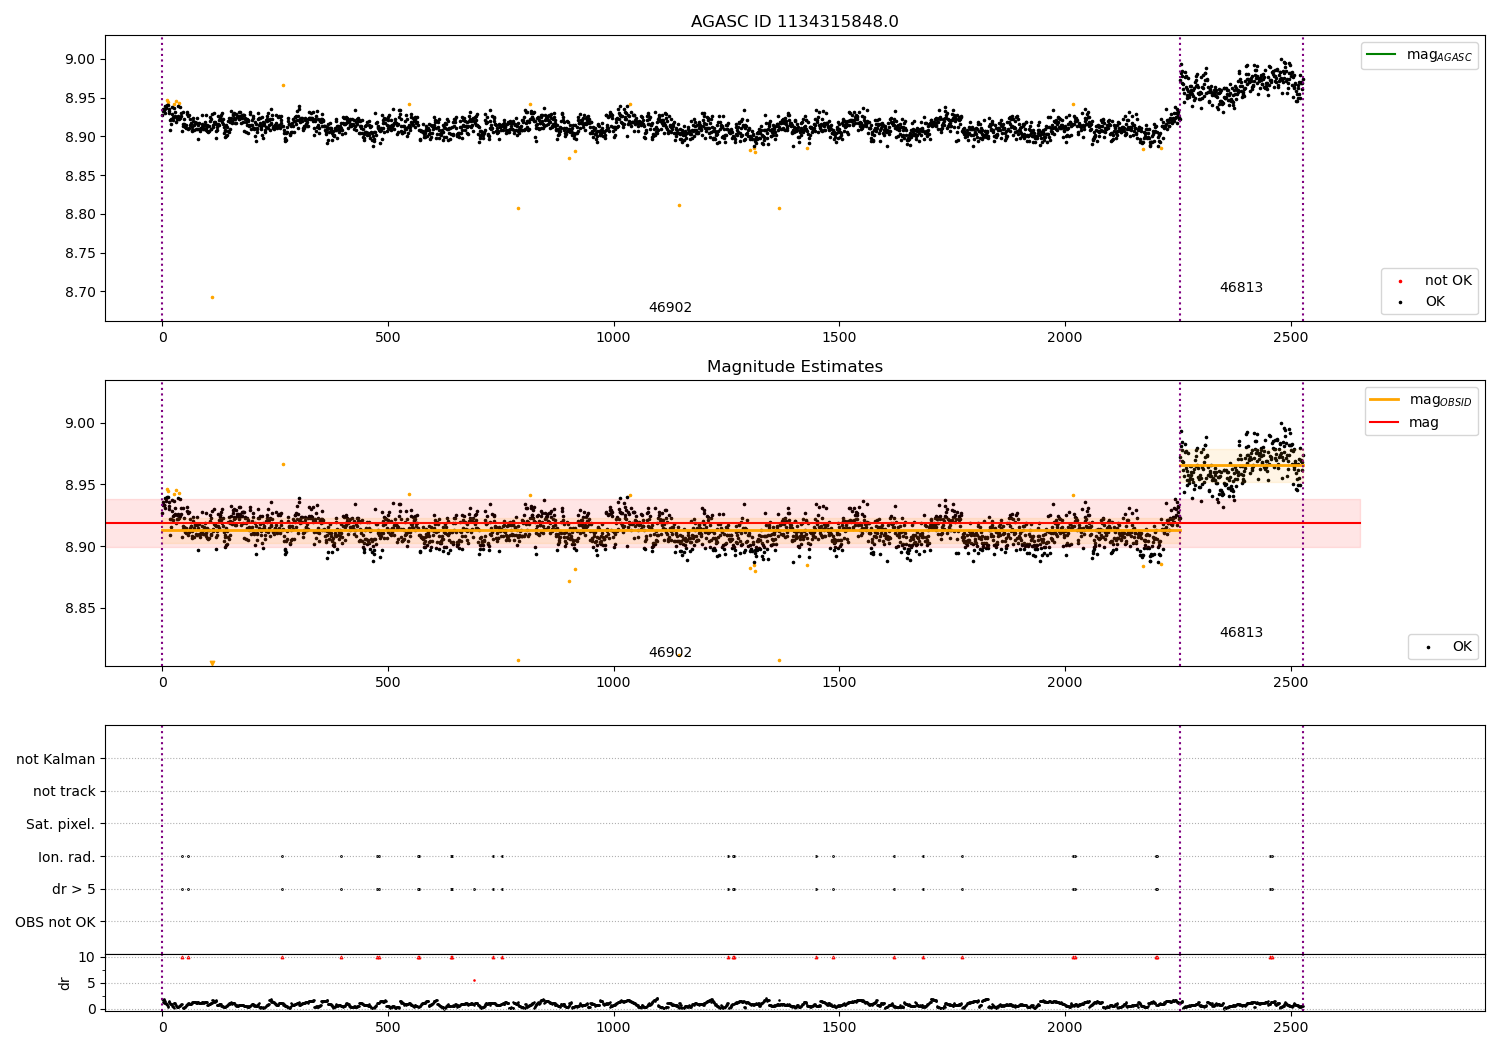Click the 'not track' row label

pyautogui.click(x=64, y=791)
